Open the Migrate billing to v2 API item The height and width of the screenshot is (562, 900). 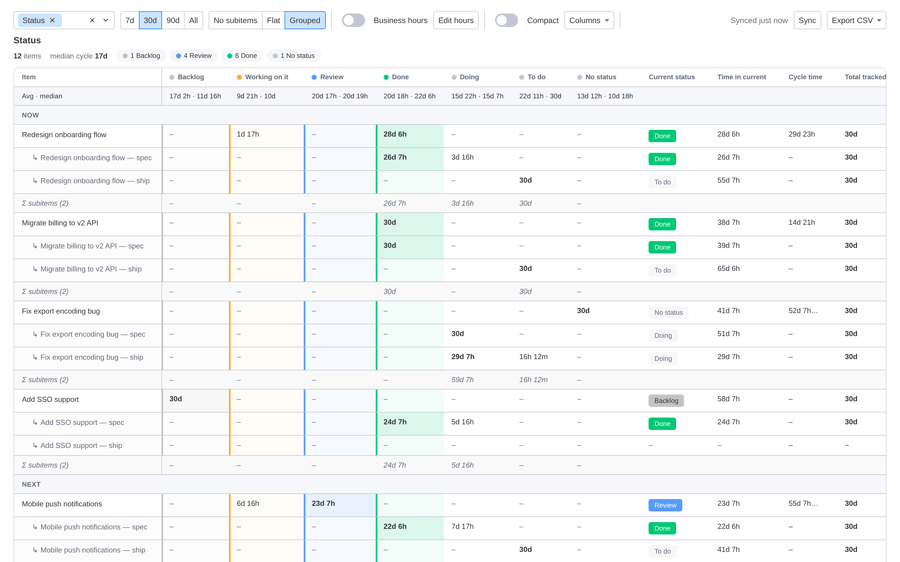pyautogui.click(x=60, y=223)
